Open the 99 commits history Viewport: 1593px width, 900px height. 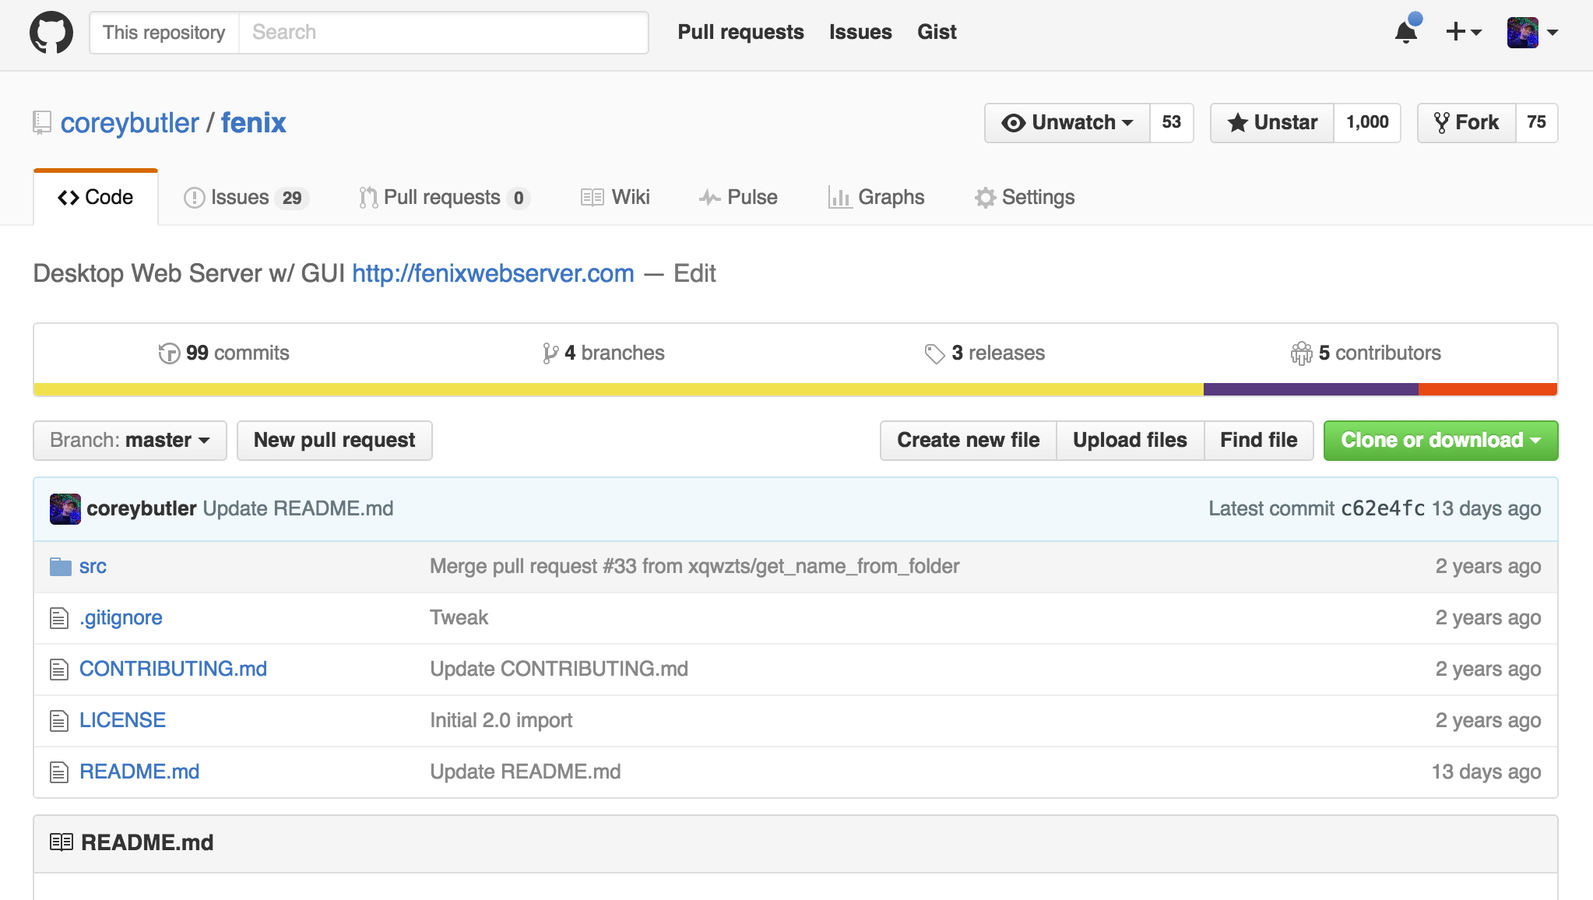(224, 353)
